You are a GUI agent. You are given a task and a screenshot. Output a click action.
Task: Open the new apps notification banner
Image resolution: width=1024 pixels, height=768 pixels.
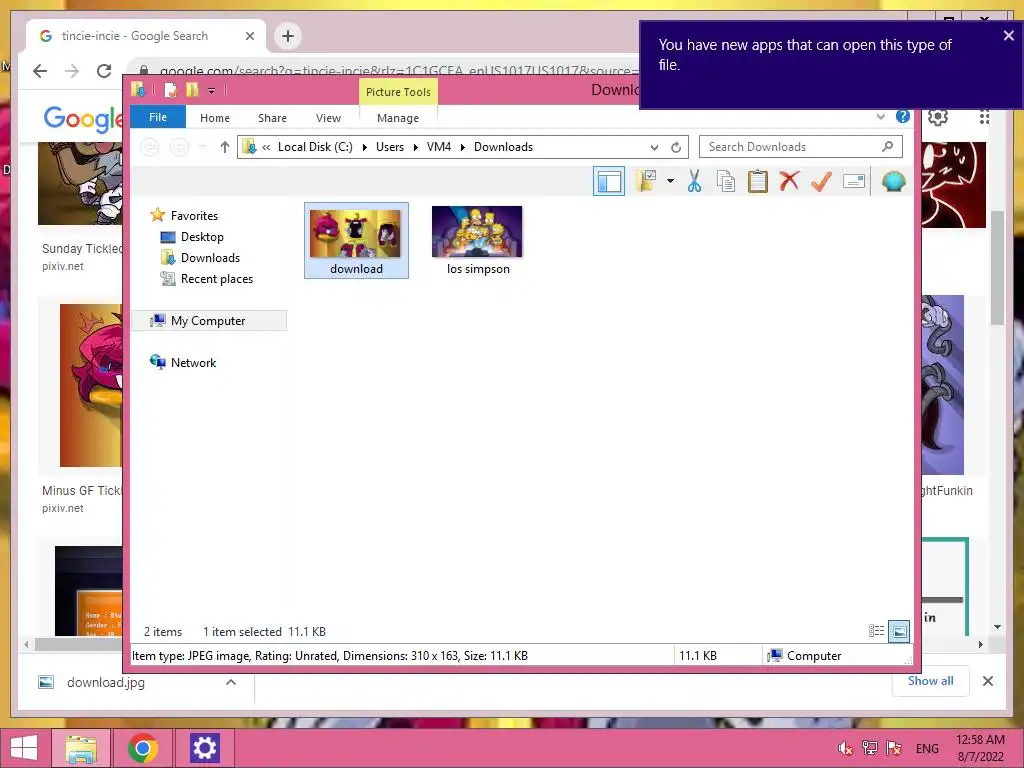point(831,64)
